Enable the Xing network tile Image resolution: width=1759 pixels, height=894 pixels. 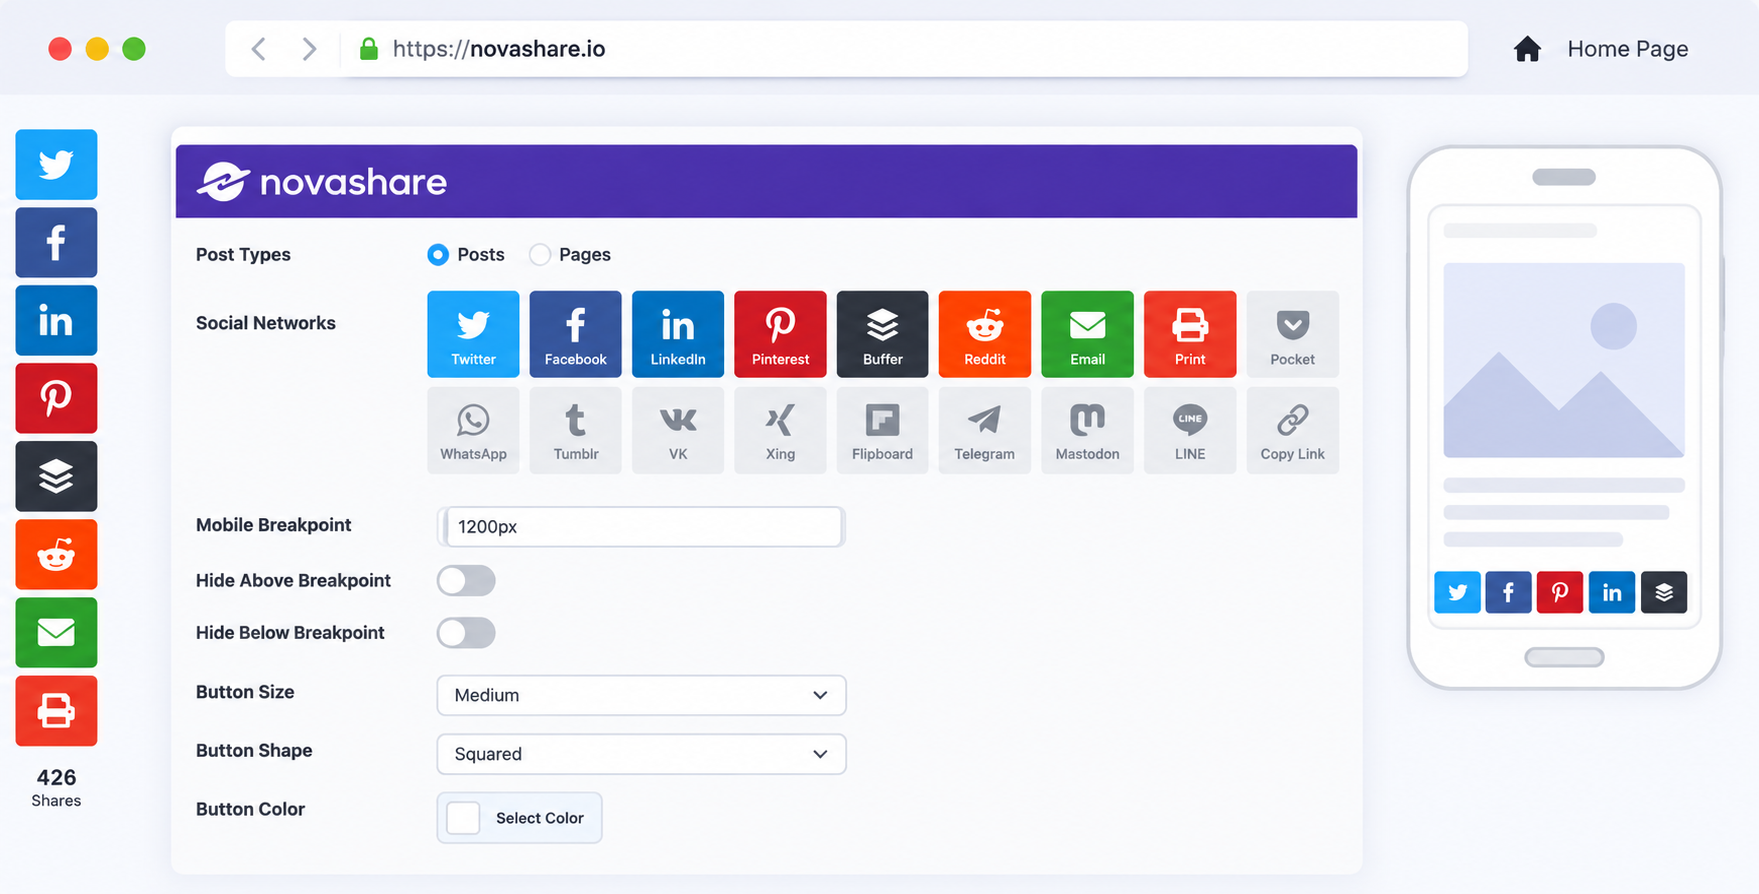780,430
